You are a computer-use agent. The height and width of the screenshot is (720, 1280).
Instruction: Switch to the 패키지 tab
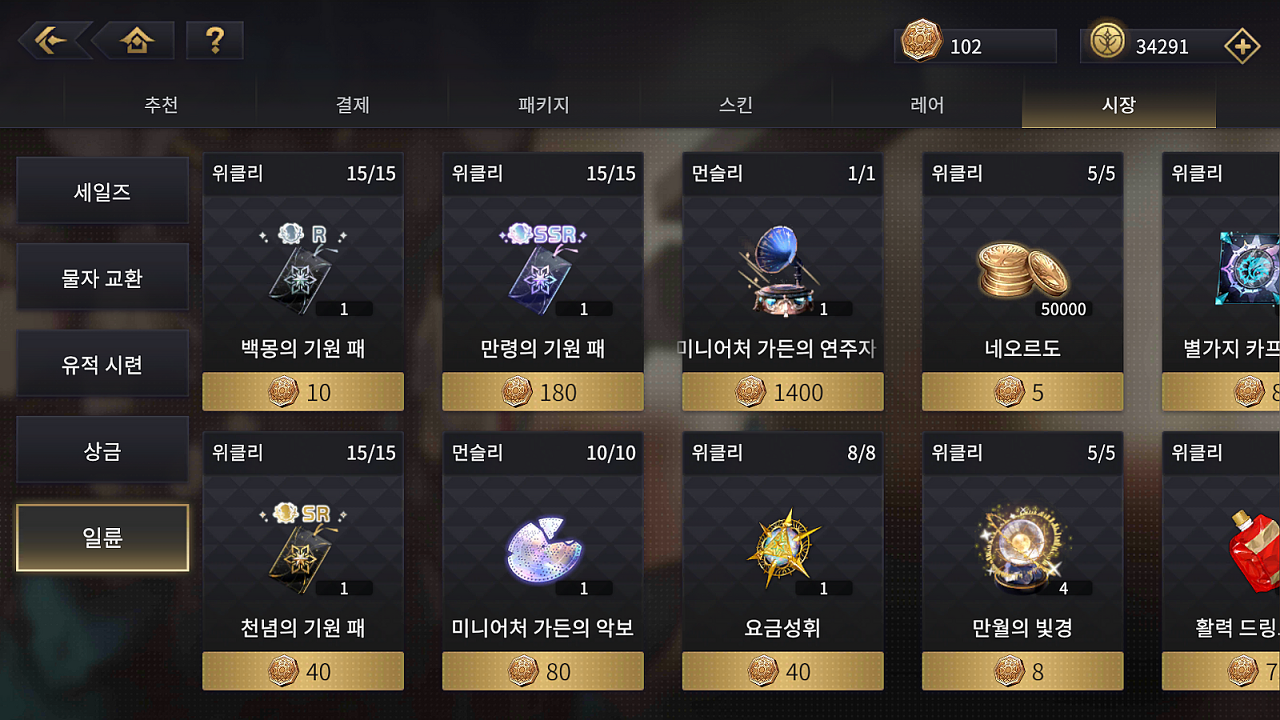click(544, 105)
